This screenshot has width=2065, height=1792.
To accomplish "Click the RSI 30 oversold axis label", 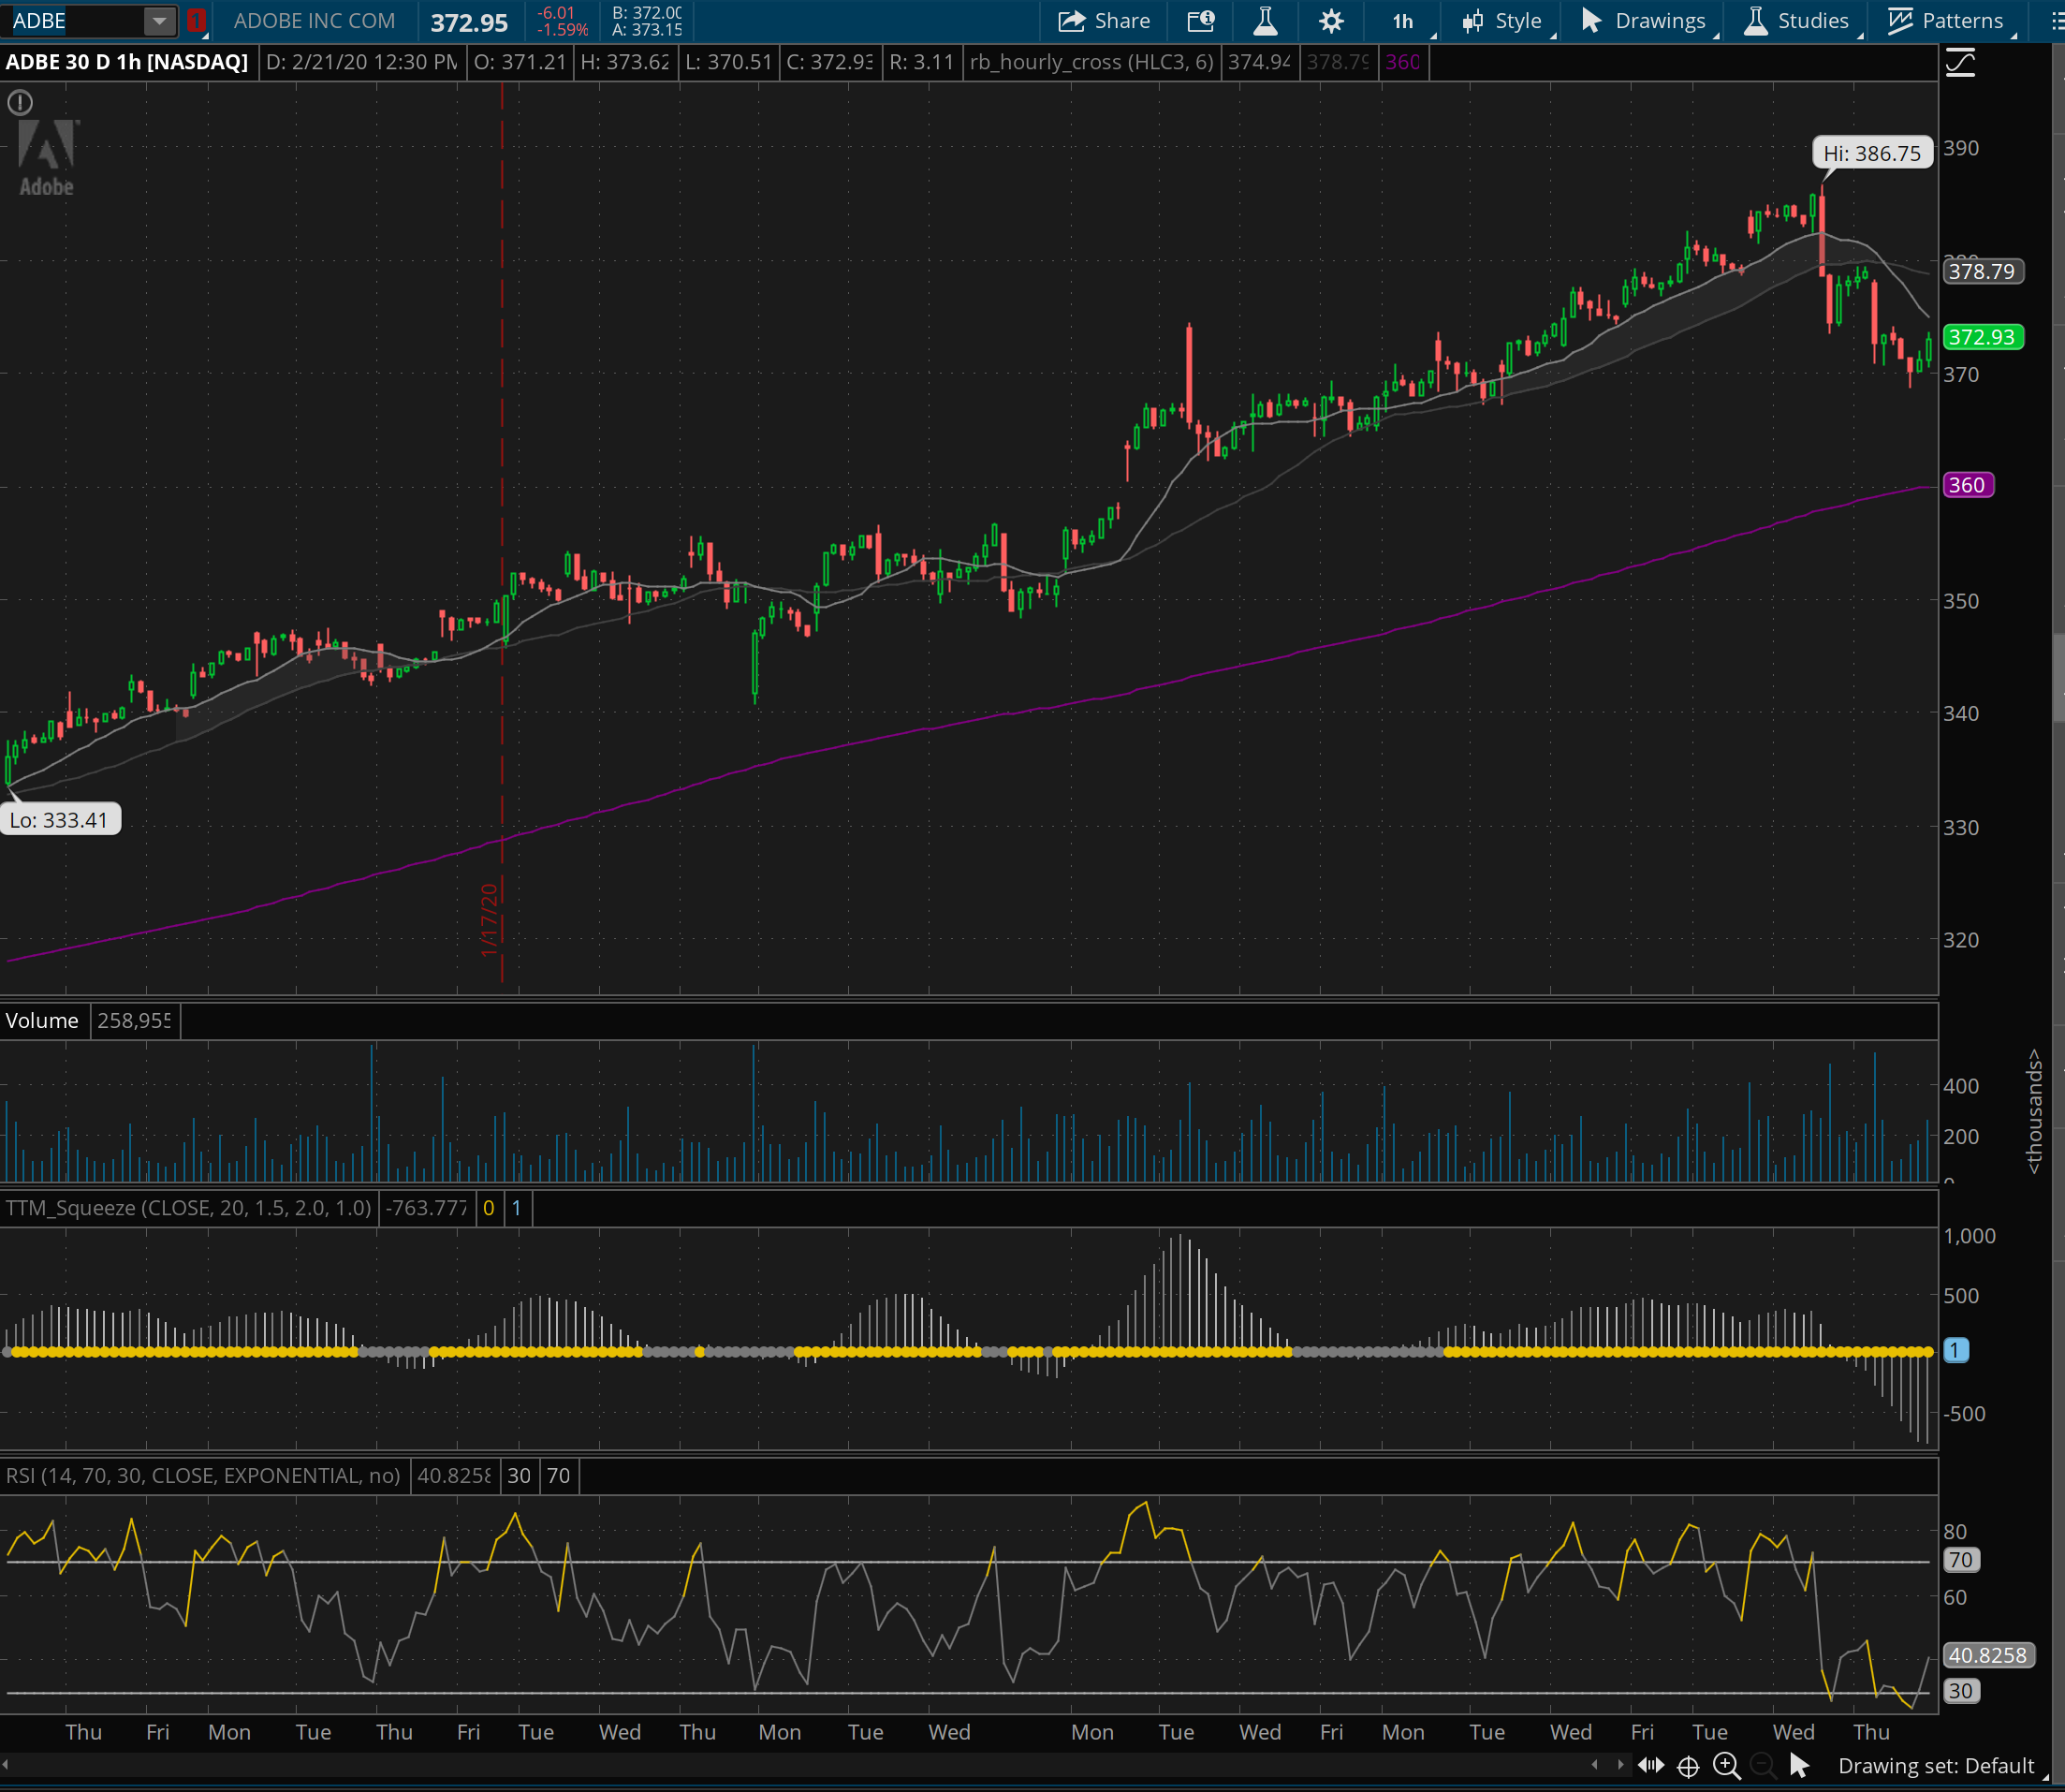I will point(1960,1691).
